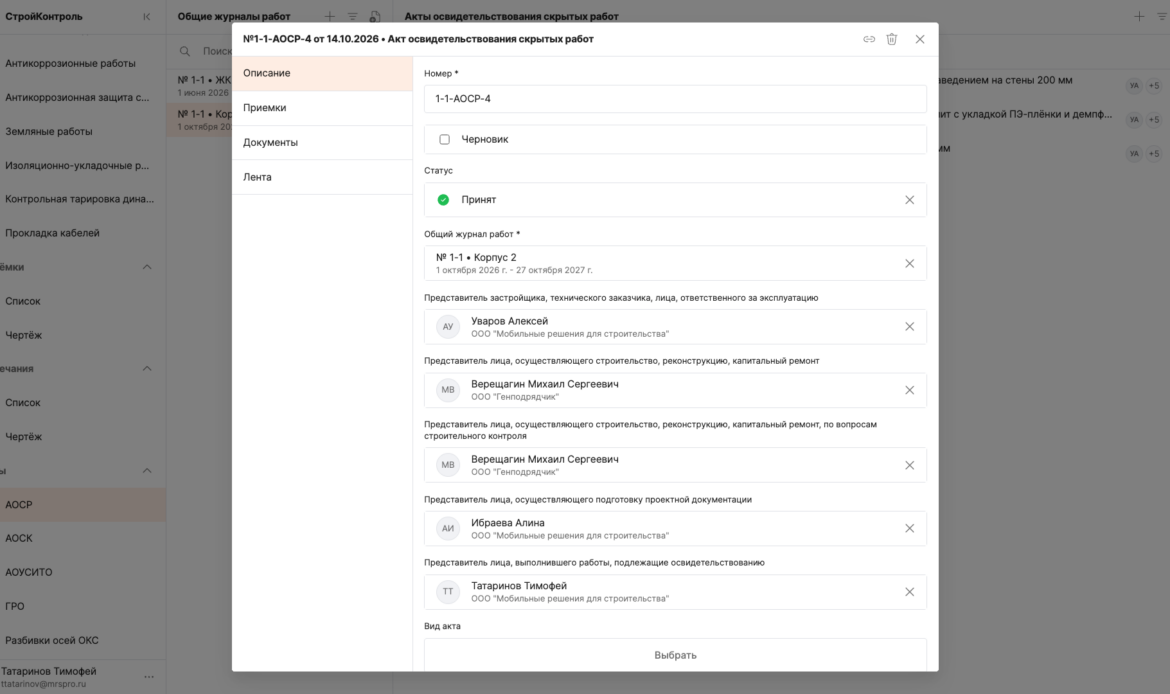1170x694 pixels.
Task: Toggle the Черновик checkbox
Action: tap(445, 140)
